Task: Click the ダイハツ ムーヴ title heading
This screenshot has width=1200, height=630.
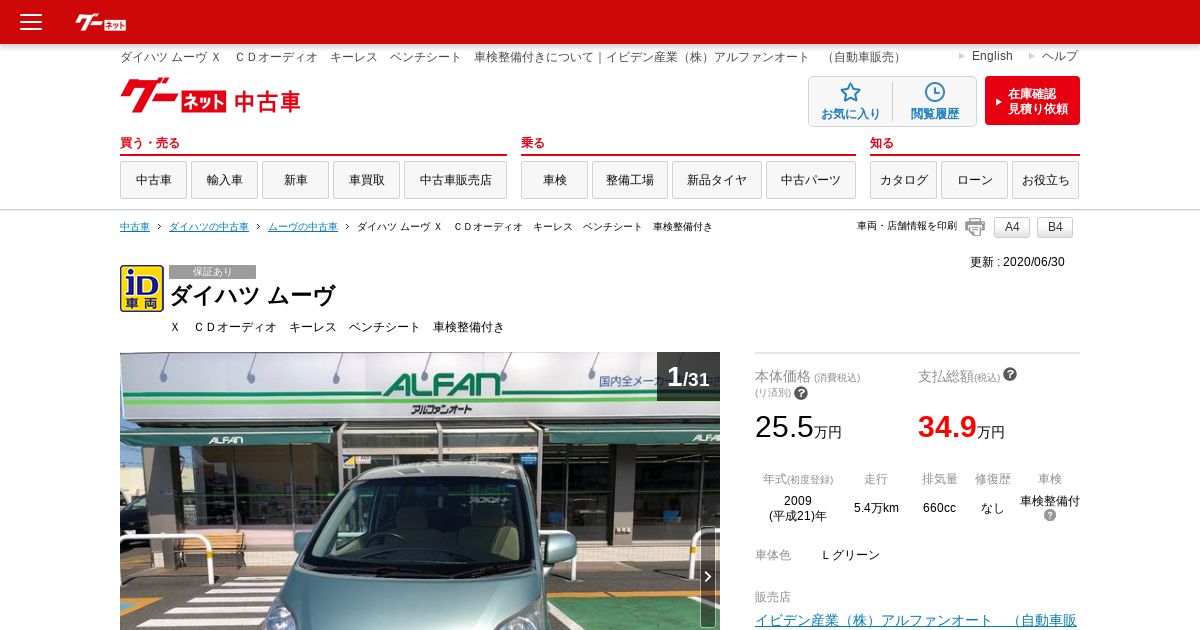Action: click(x=252, y=296)
